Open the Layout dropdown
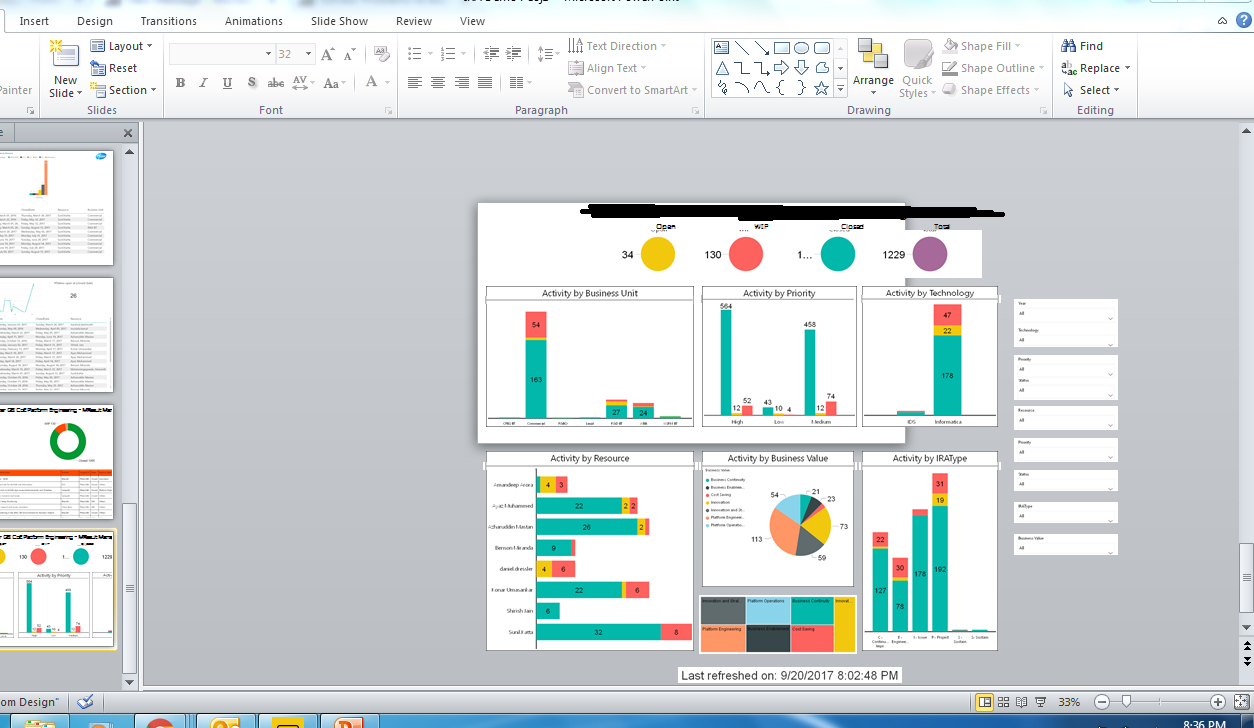Image resolution: width=1254 pixels, height=728 pixels. click(121, 46)
